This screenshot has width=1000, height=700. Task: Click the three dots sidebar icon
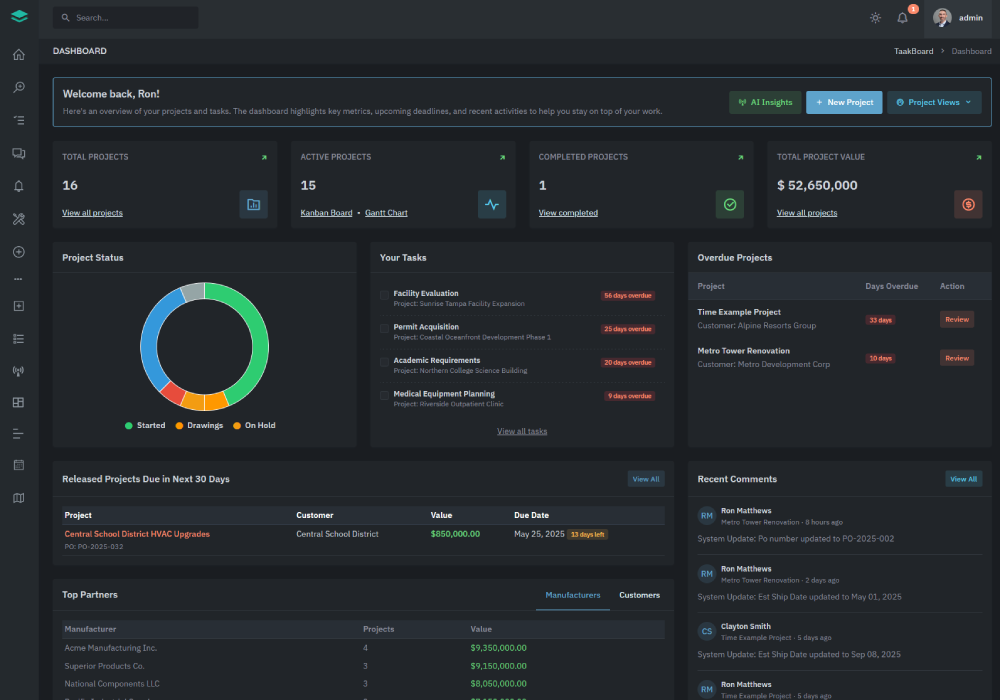tap(18, 279)
